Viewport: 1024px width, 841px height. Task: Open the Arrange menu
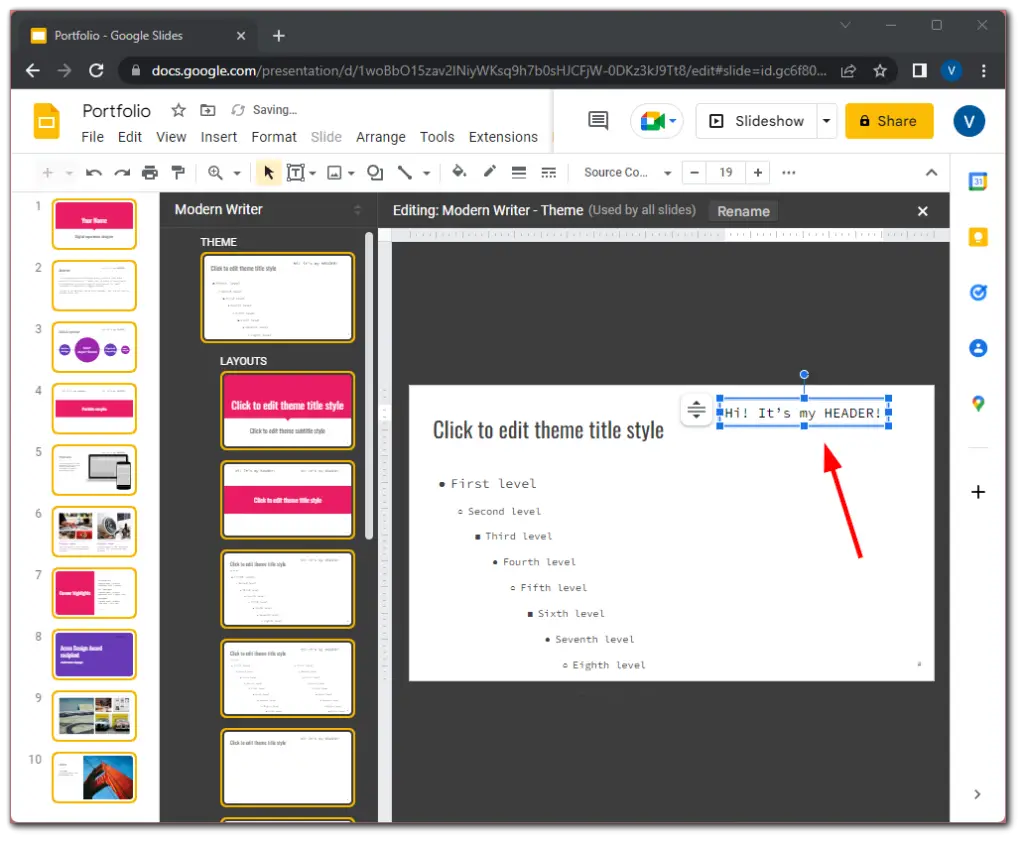click(381, 137)
